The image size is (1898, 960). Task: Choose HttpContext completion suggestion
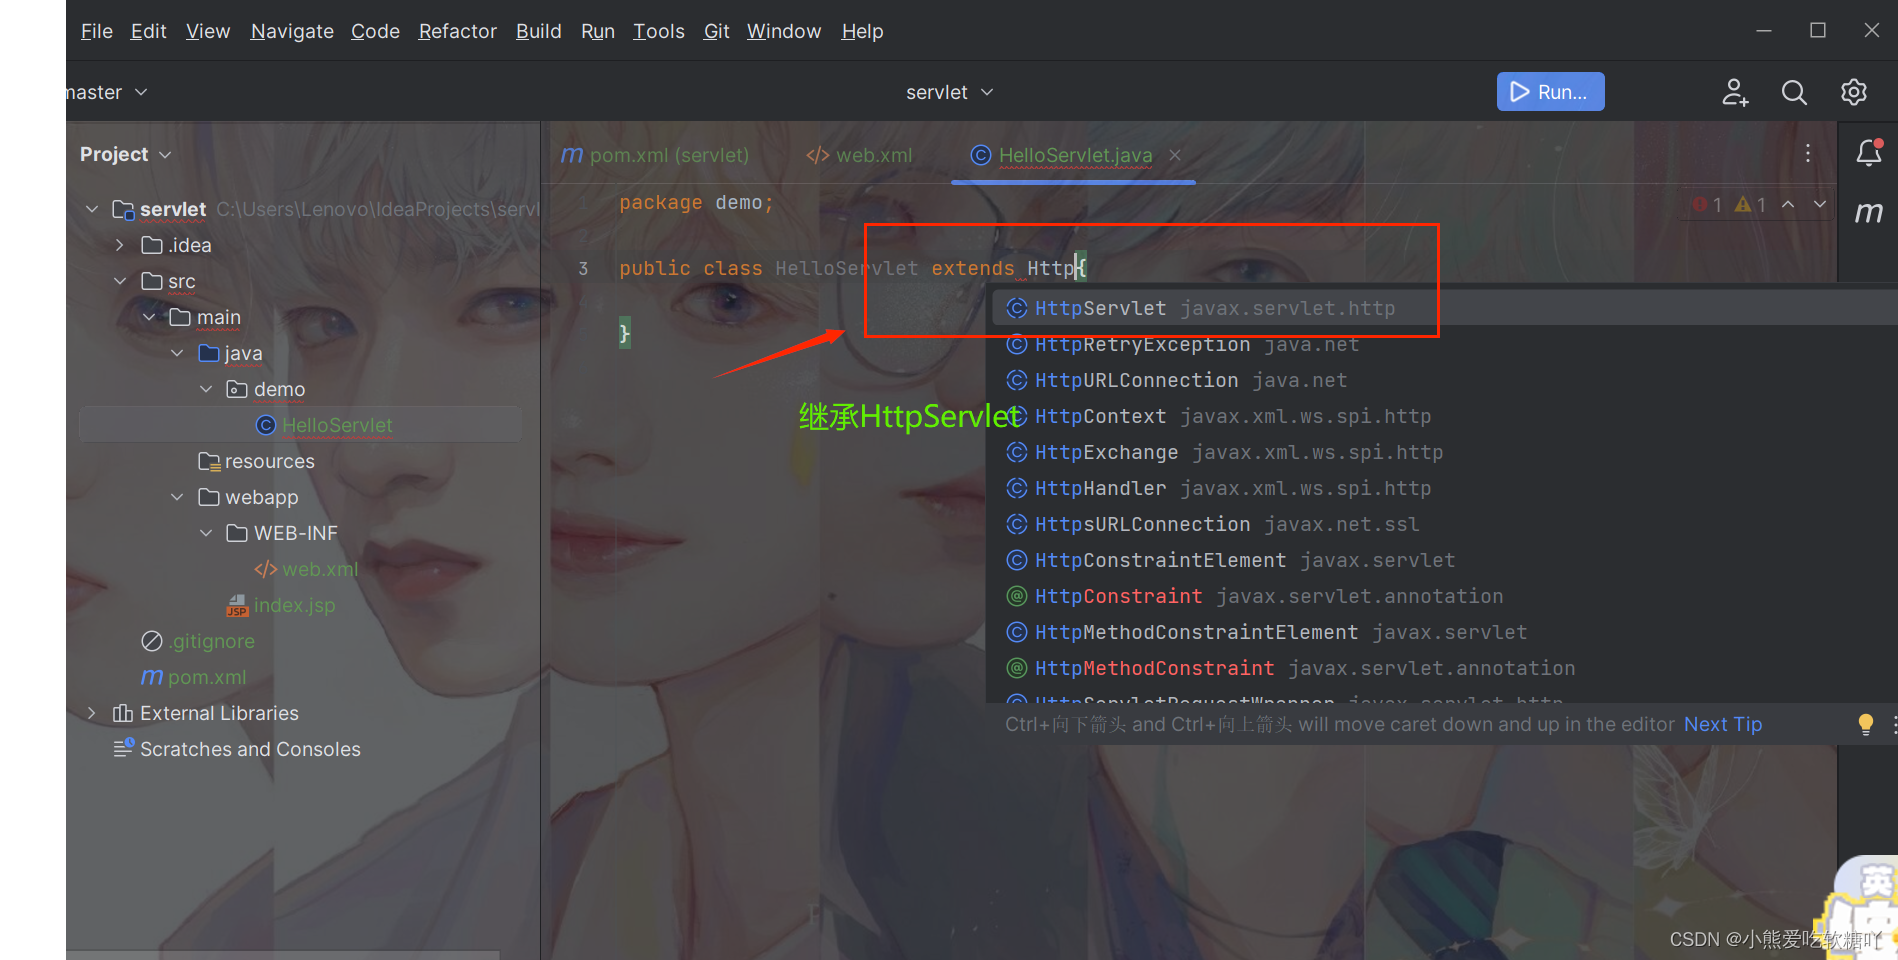click(x=1444, y=416)
